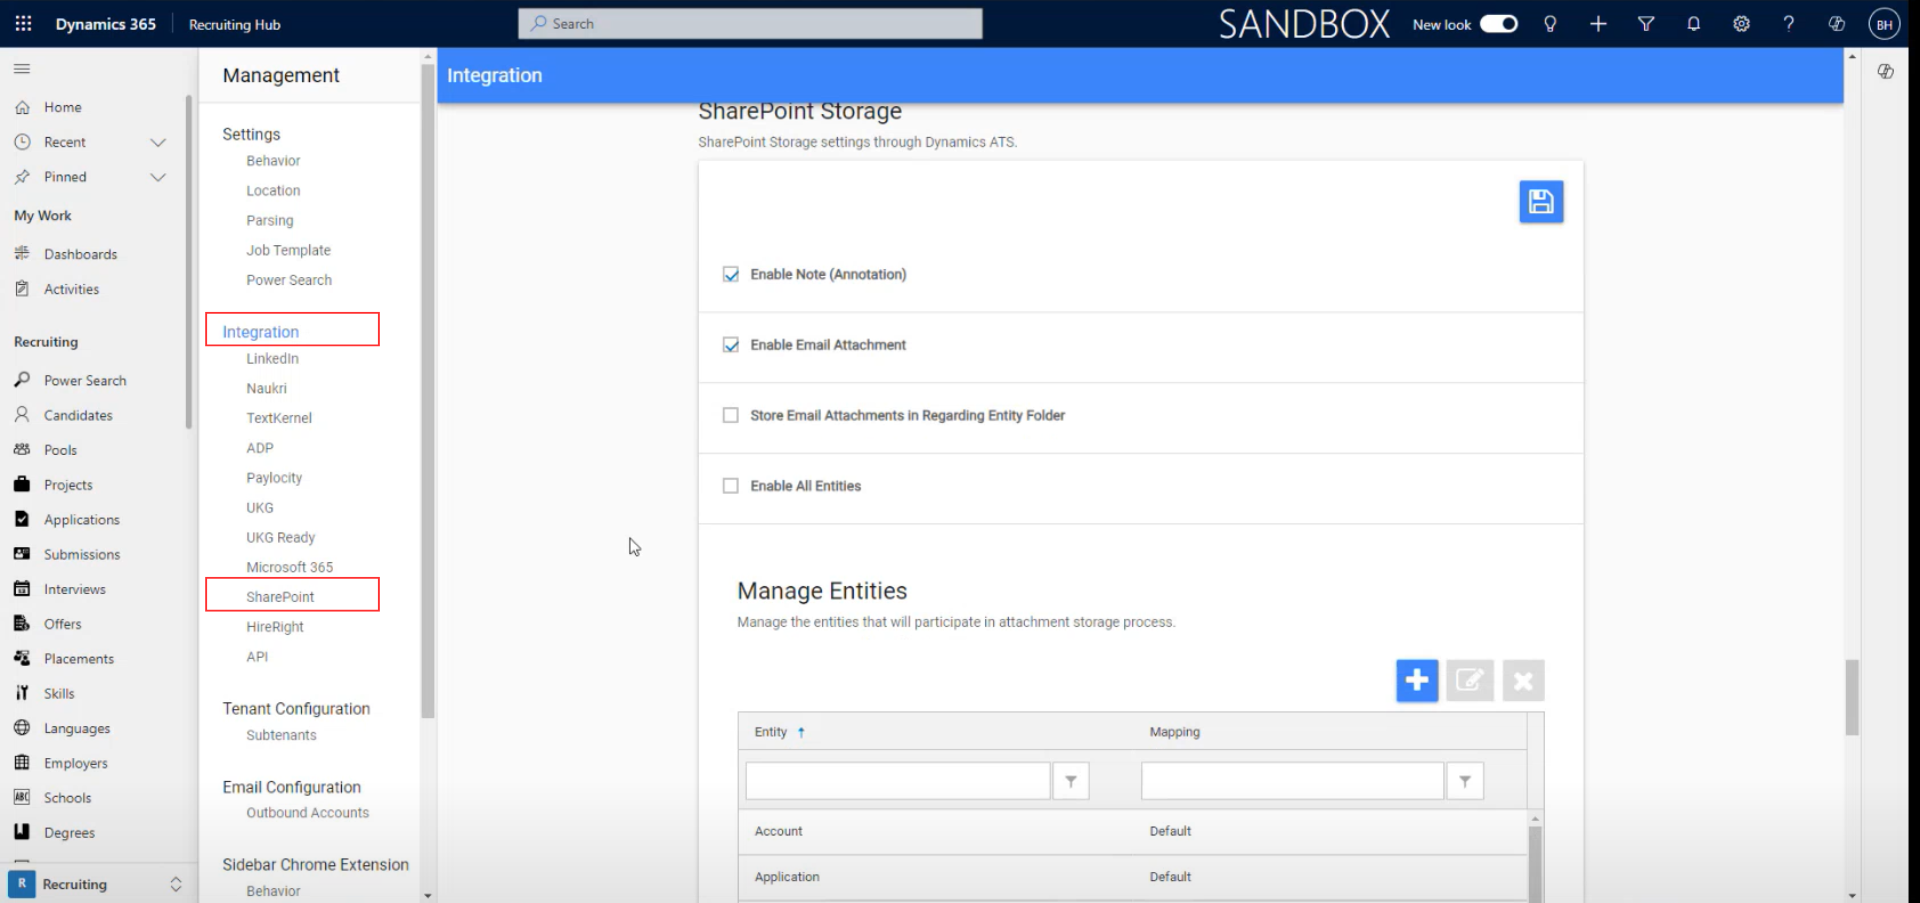Open Copilot side pane icon at right edge
The image size is (1920, 903).
pyautogui.click(x=1885, y=71)
